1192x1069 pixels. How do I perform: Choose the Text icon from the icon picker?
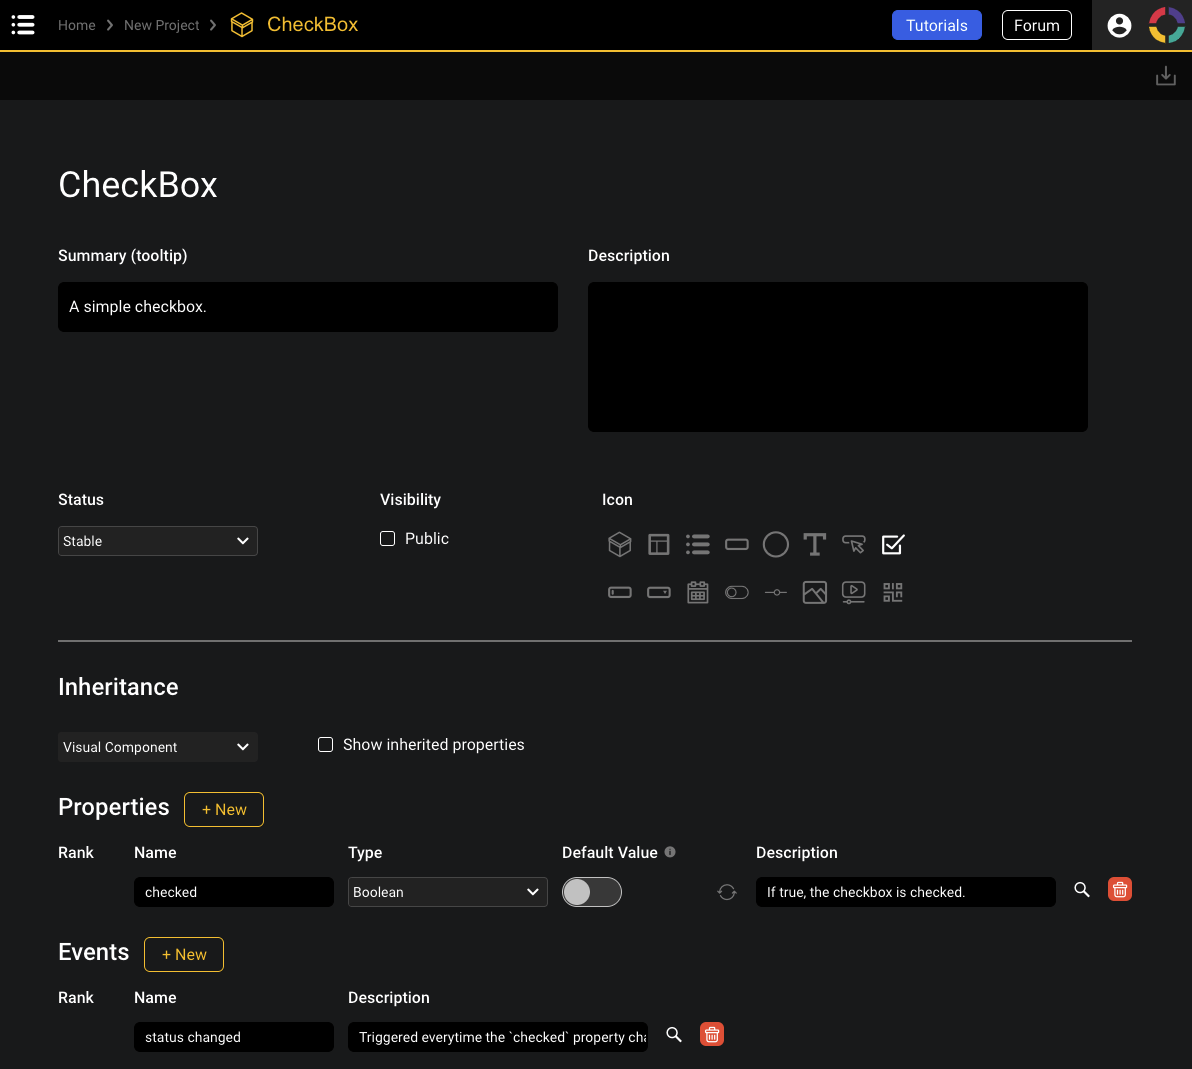[x=814, y=544]
